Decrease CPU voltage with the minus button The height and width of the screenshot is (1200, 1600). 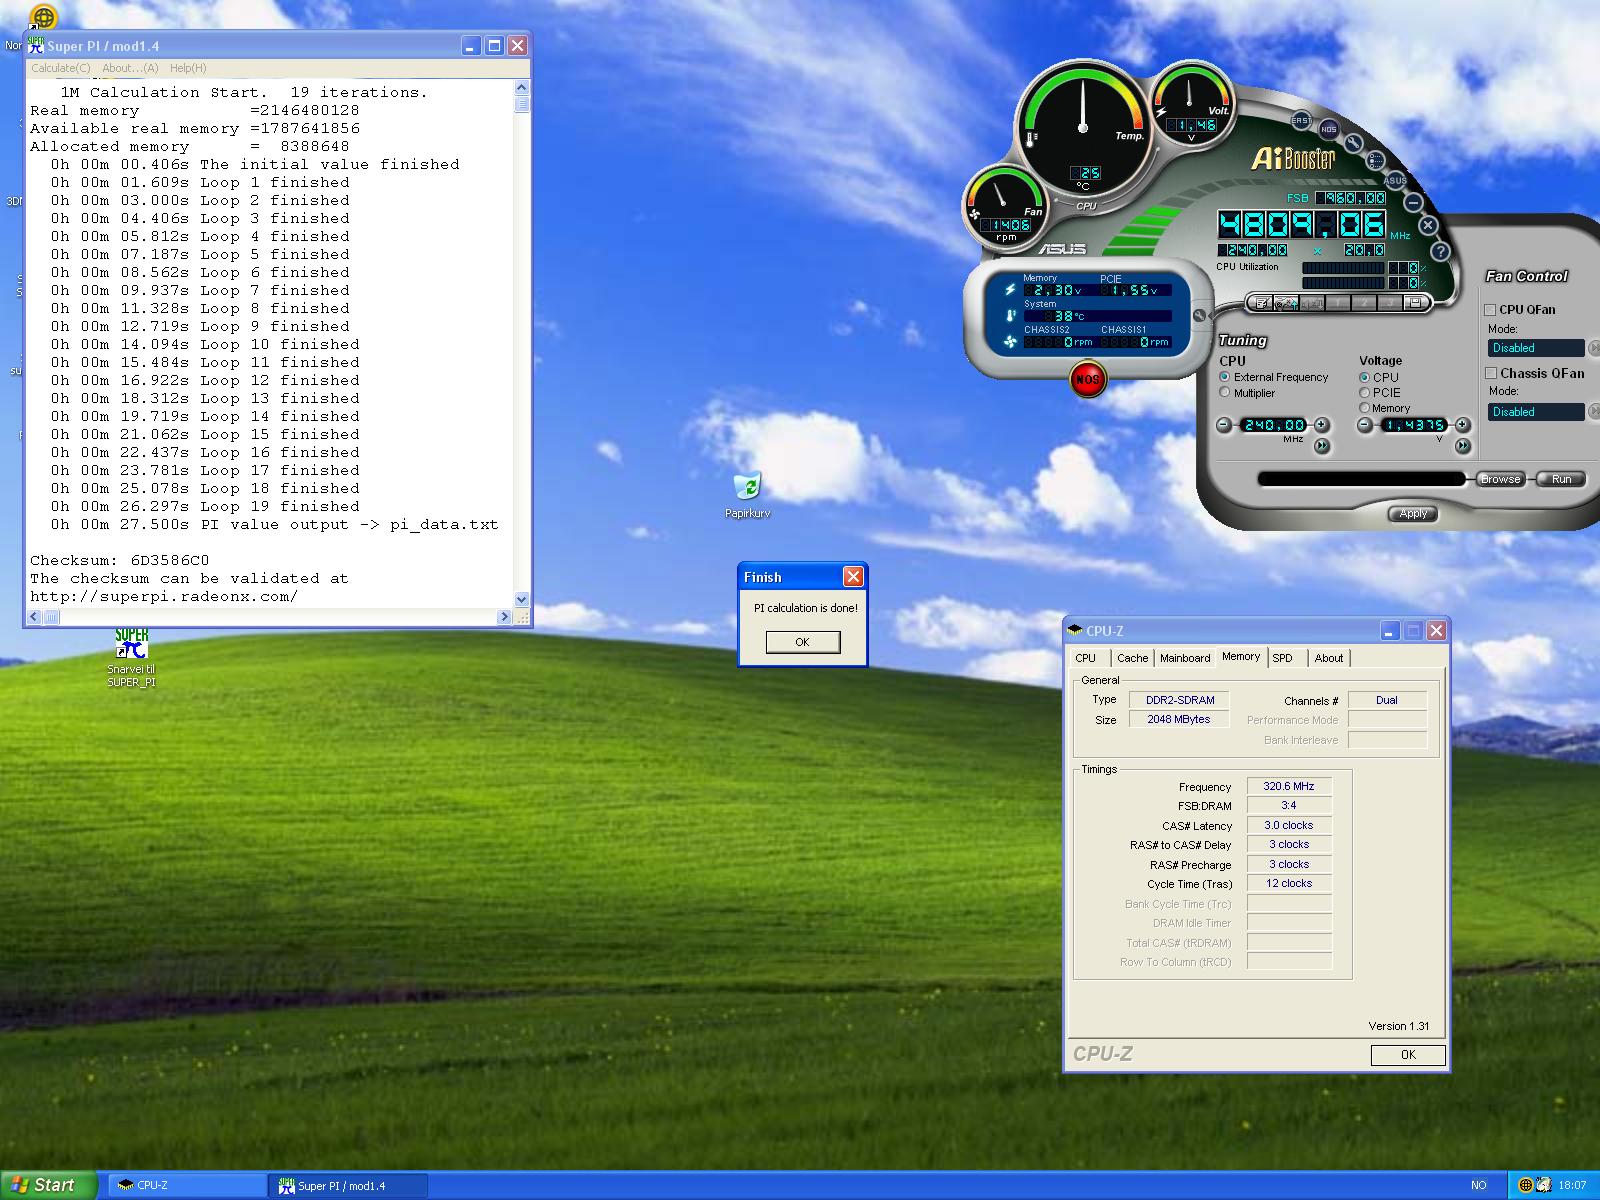point(1365,425)
